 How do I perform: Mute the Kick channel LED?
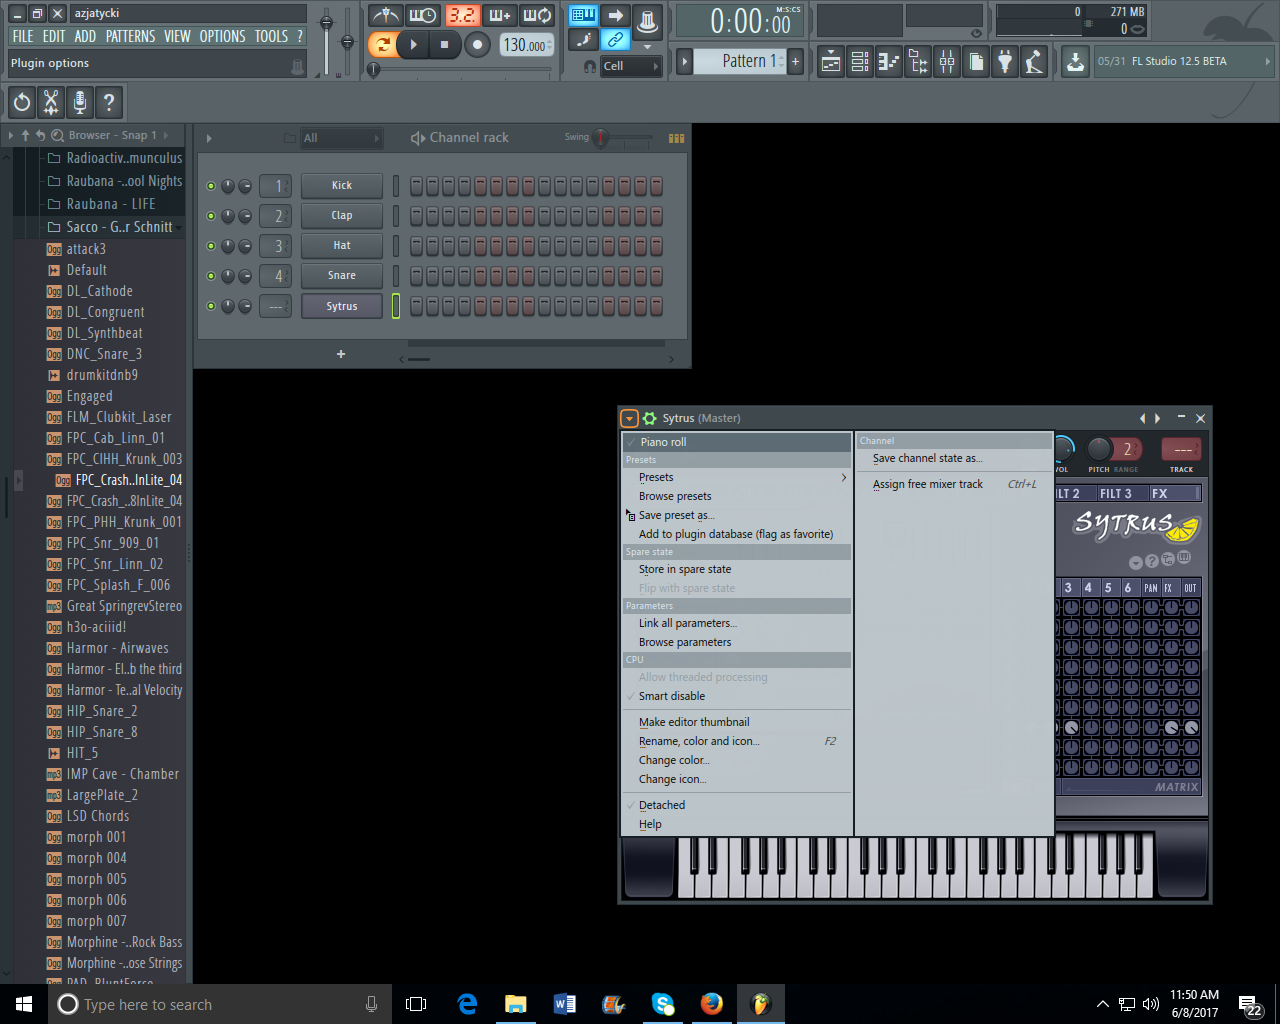point(210,185)
